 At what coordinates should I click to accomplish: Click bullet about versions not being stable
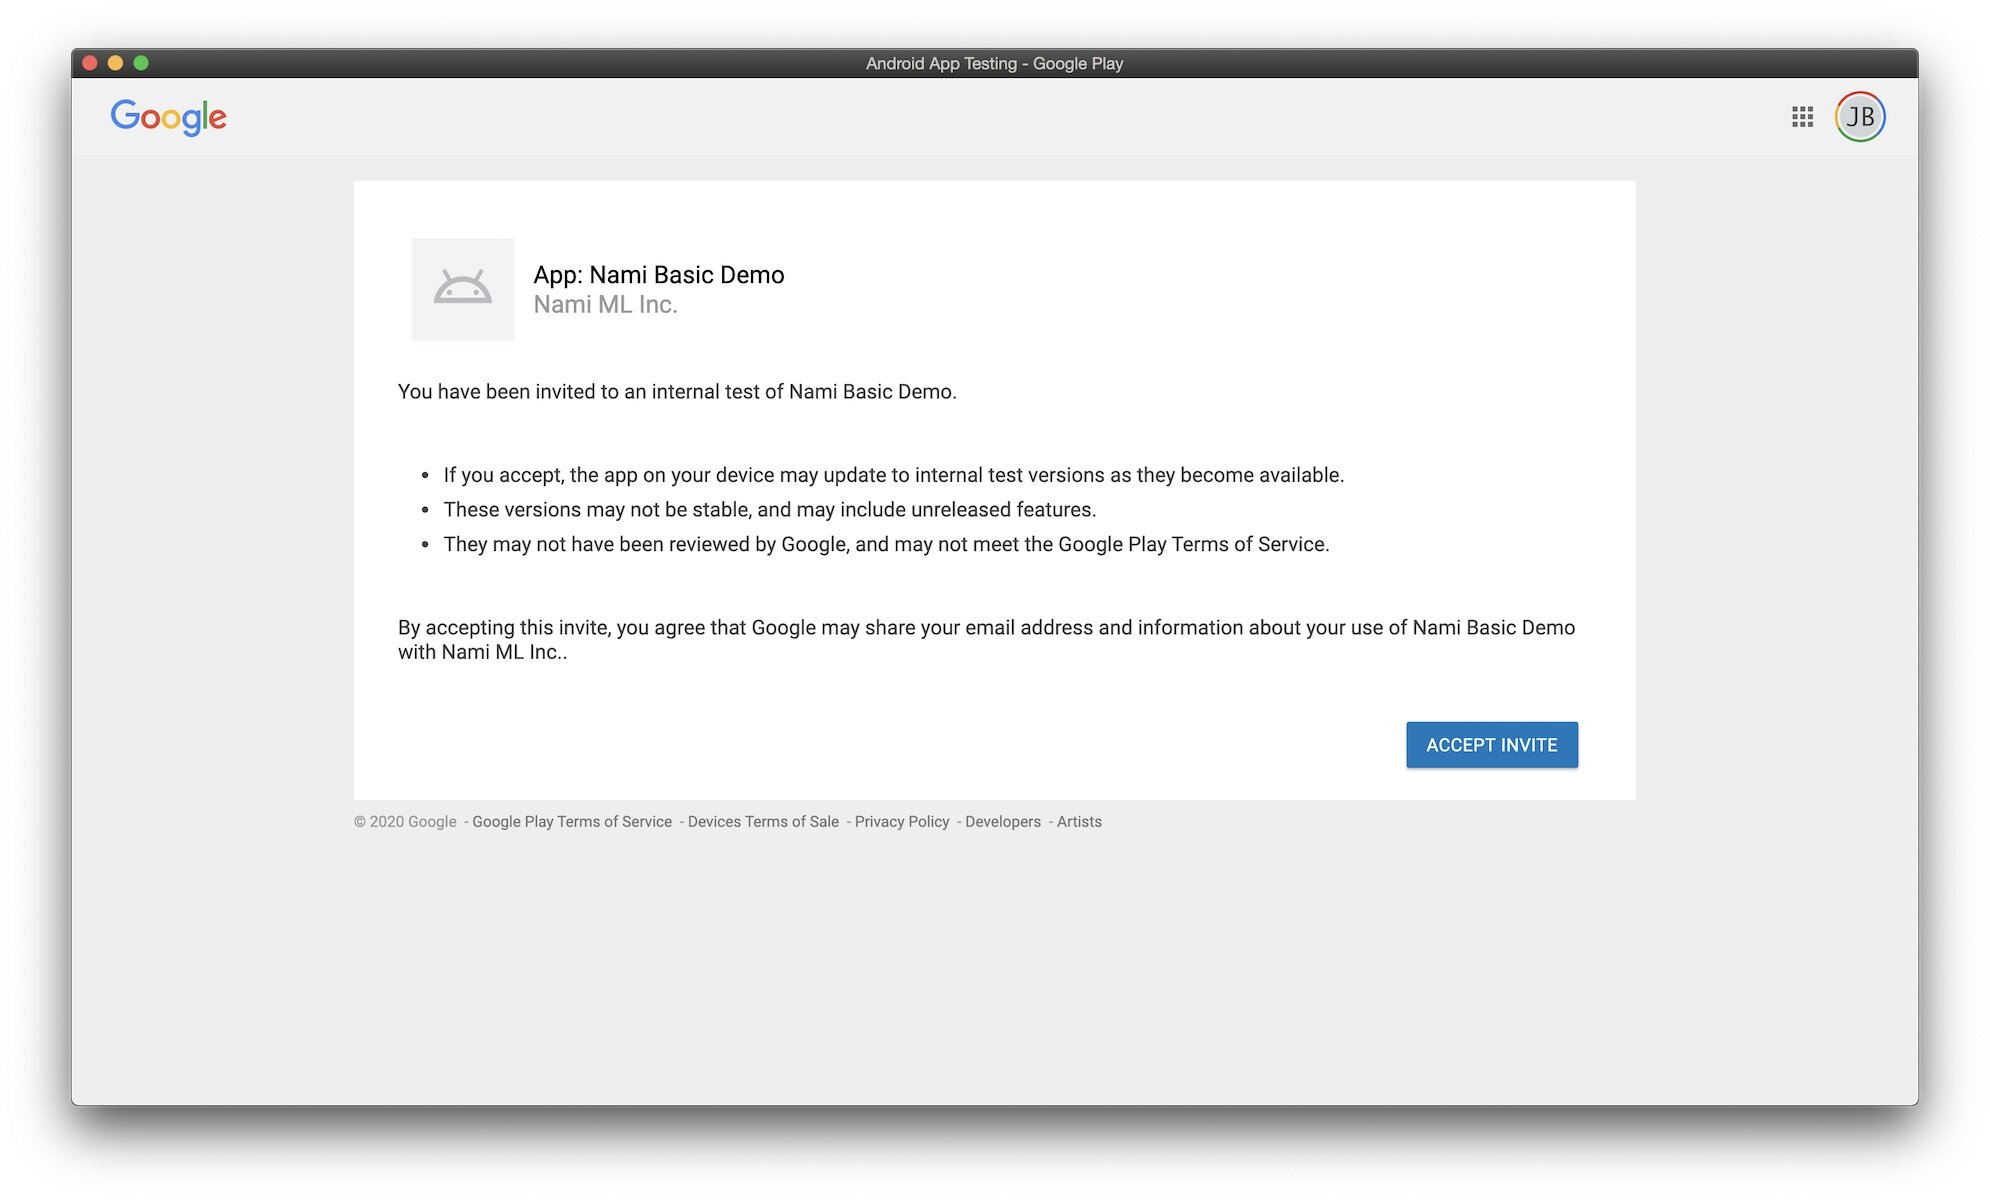click(x=770, y=510)
